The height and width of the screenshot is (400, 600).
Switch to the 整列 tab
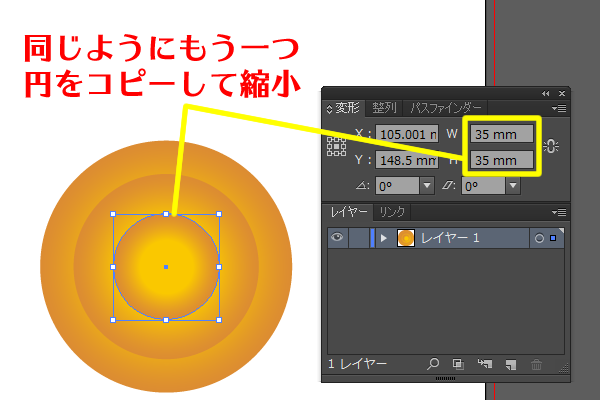383,107
